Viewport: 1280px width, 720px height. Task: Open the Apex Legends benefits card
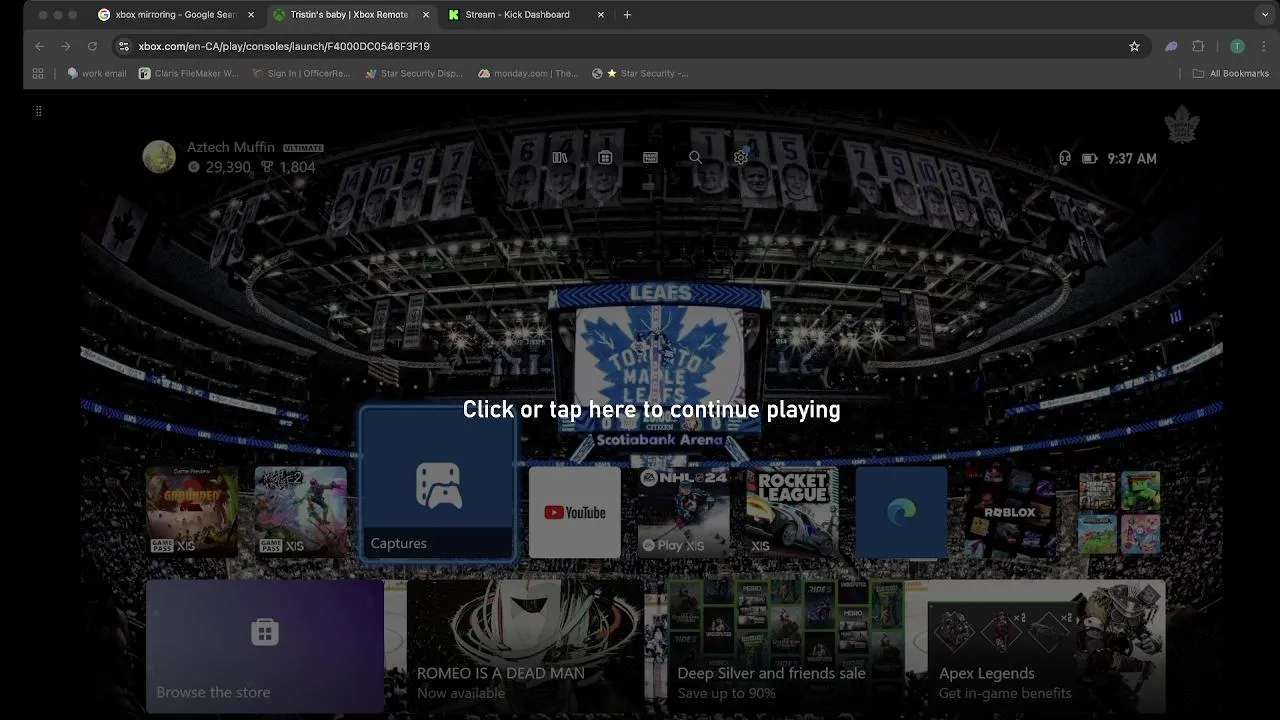point(1047,647)
